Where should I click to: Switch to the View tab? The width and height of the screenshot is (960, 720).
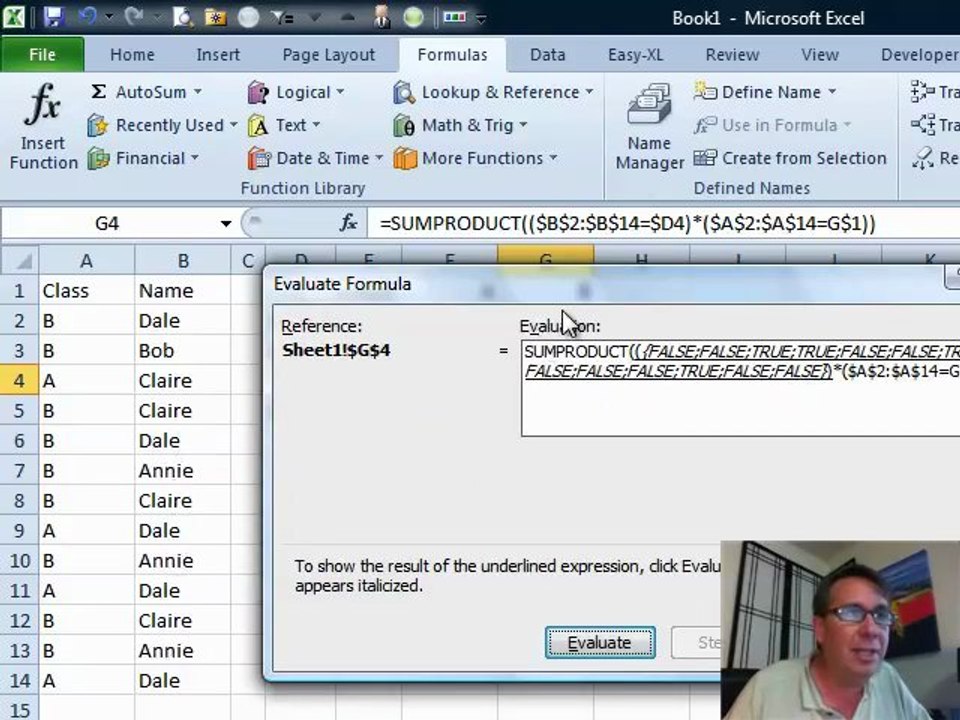(x=820, y=54)
